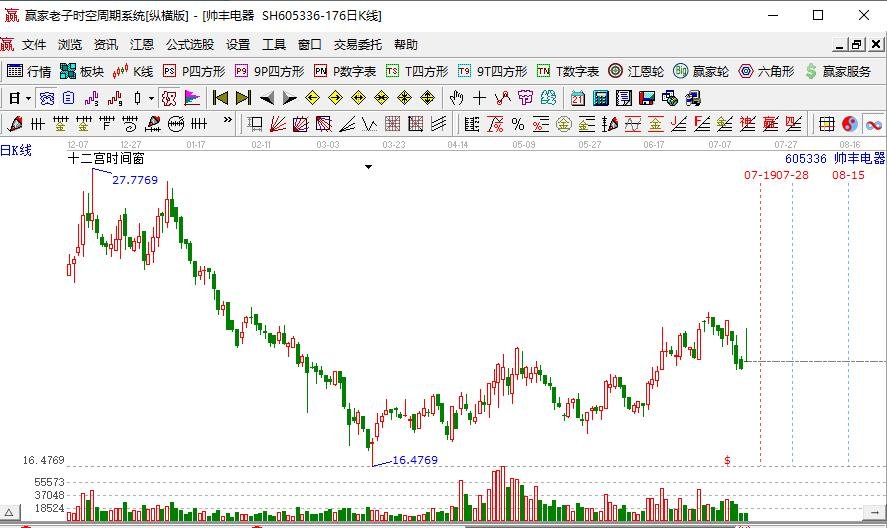Click the calendar 21 icon
Viewport: 887px width, 528px height.
coord(578,98)
